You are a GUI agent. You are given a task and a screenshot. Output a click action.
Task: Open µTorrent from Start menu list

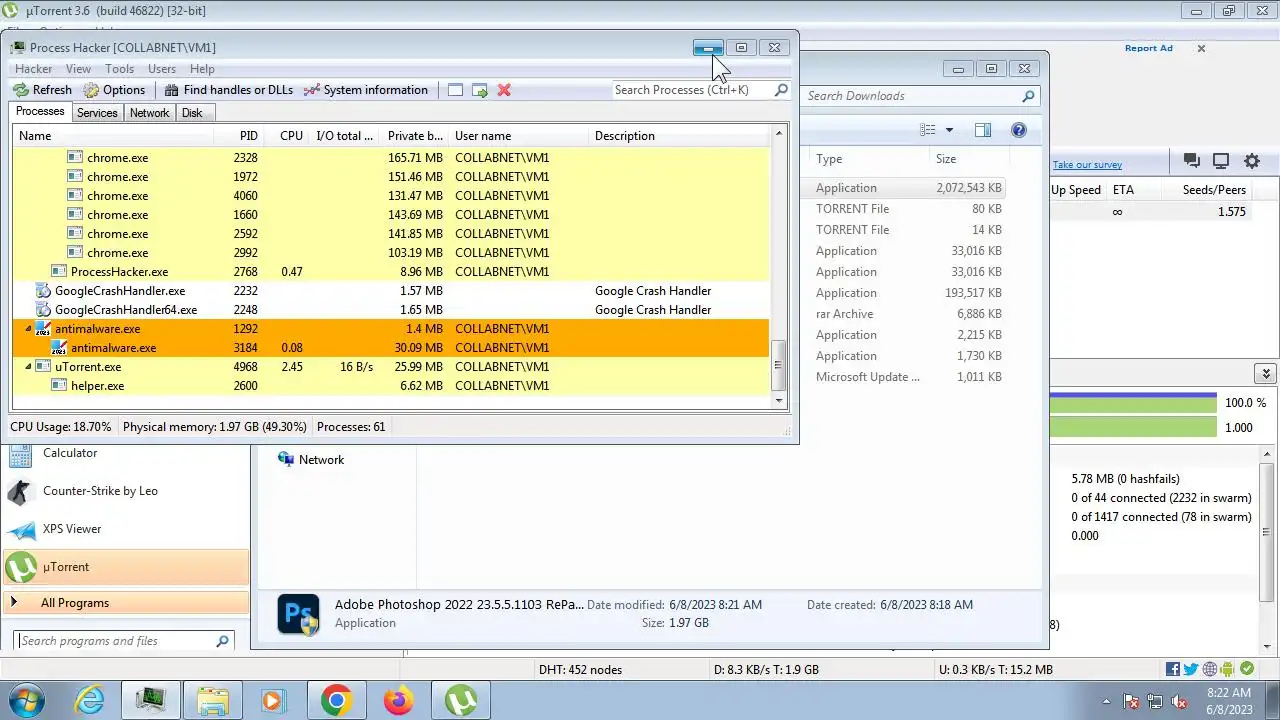pos(126,567)
